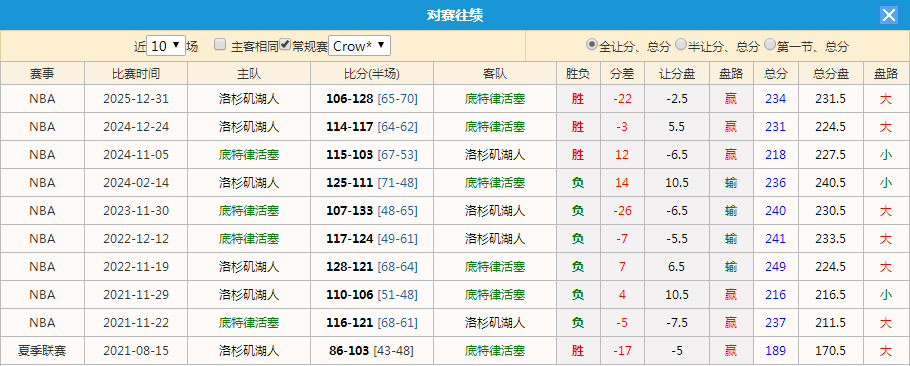Open the 近10场 match count dropdown
Image resolution: width=910 pixels, height=366 pixels.
pos(166,46)
